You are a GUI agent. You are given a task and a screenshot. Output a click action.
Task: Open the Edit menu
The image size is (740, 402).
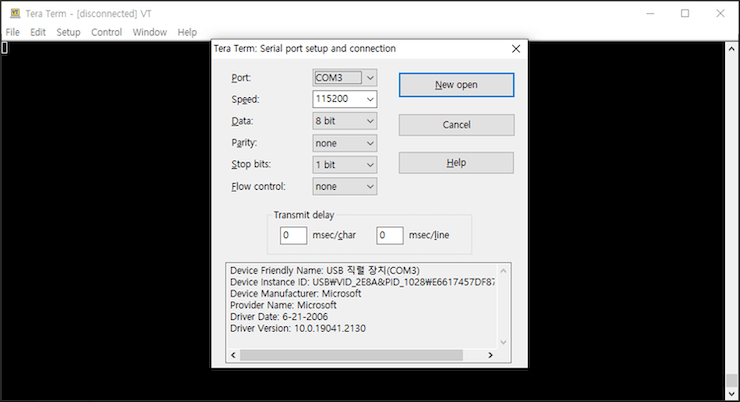(38, 32)
